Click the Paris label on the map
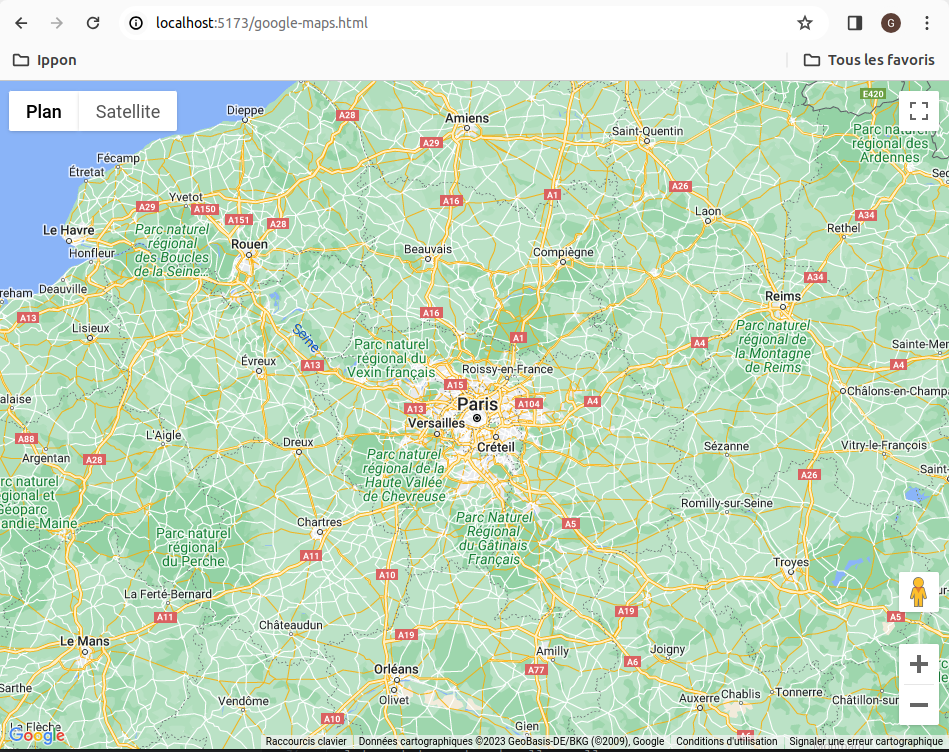 pos(477,403)
